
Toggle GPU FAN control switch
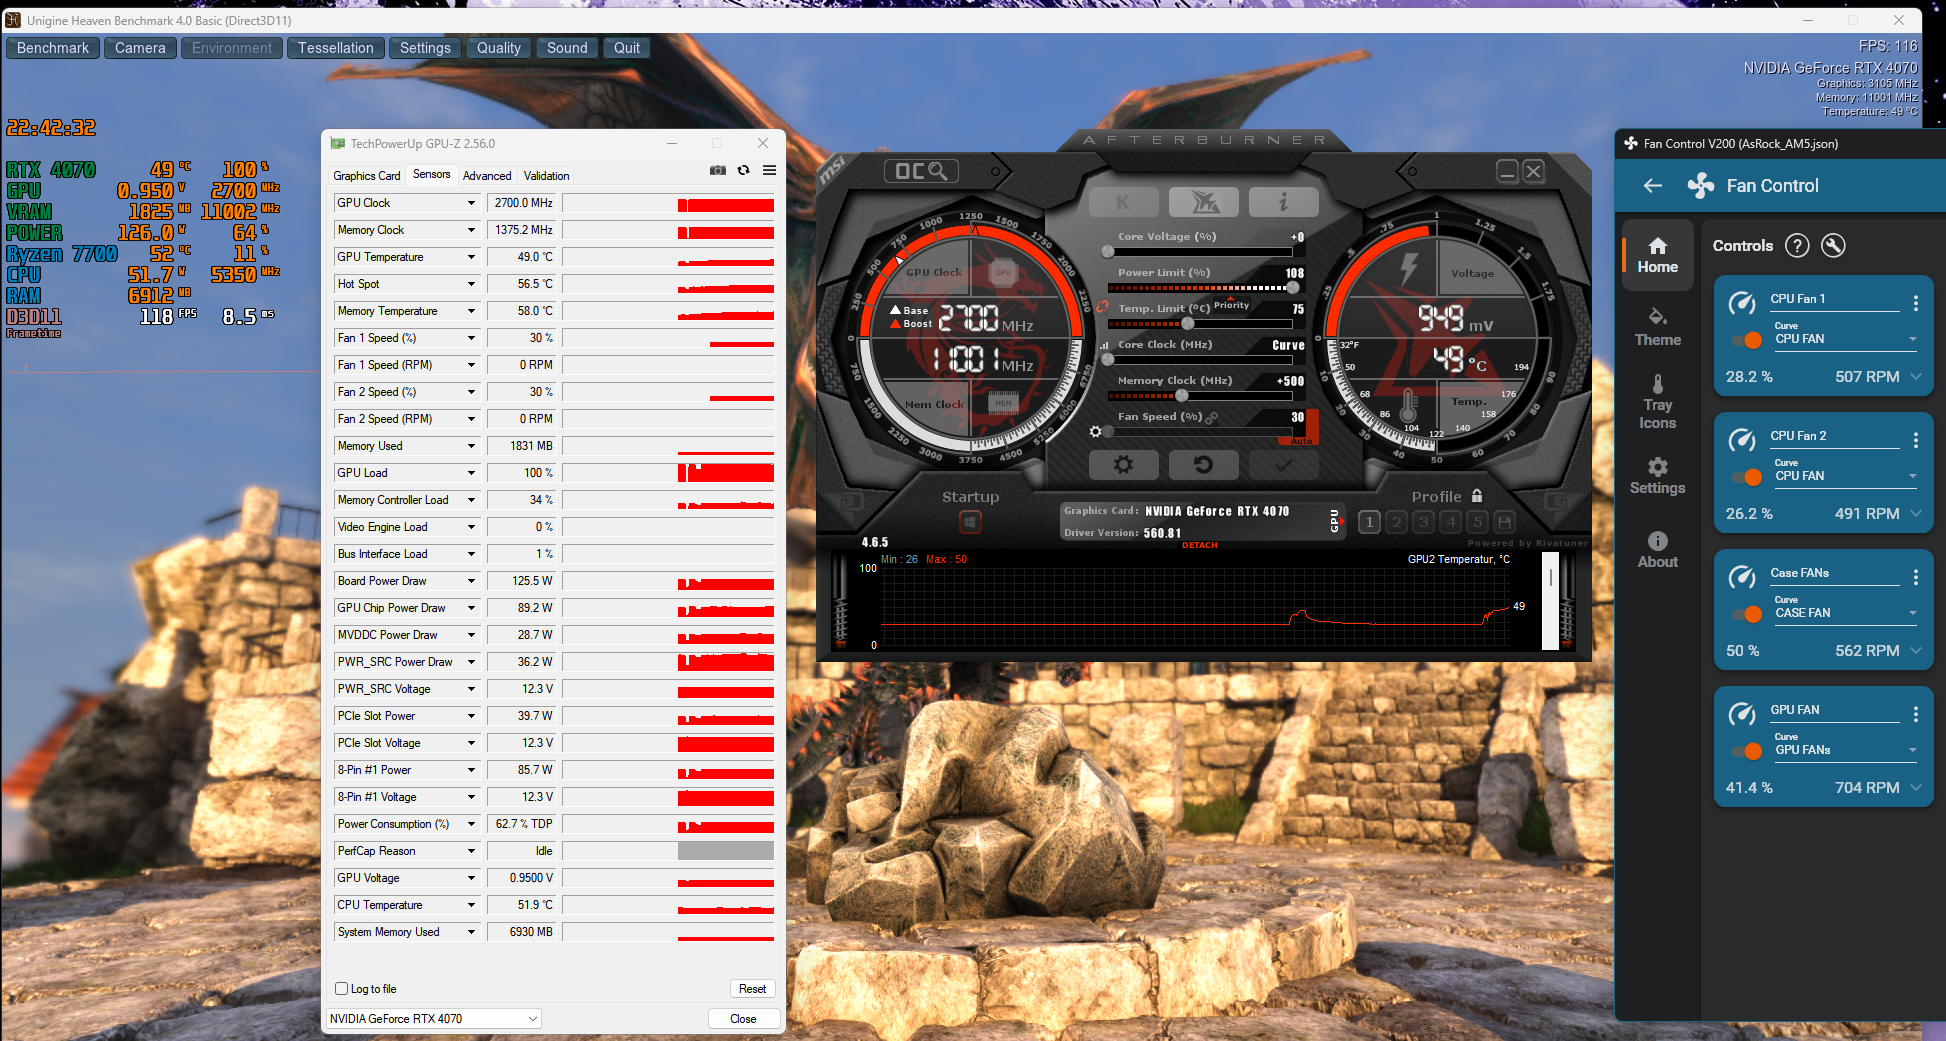[1746, 751]
